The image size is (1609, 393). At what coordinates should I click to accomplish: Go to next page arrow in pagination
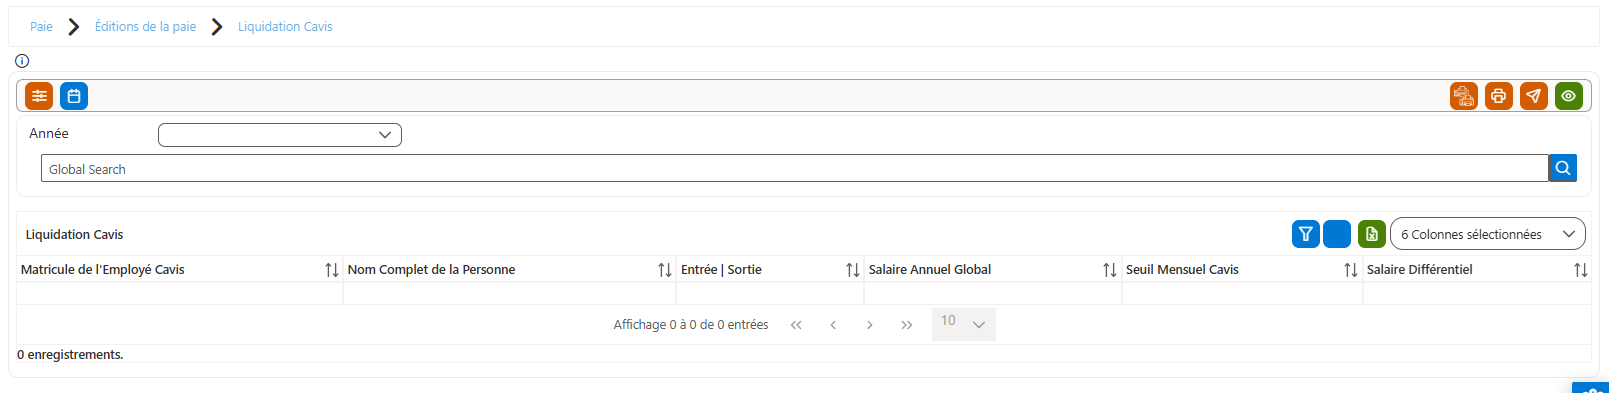pyautogui.click(x=870, y=325)
